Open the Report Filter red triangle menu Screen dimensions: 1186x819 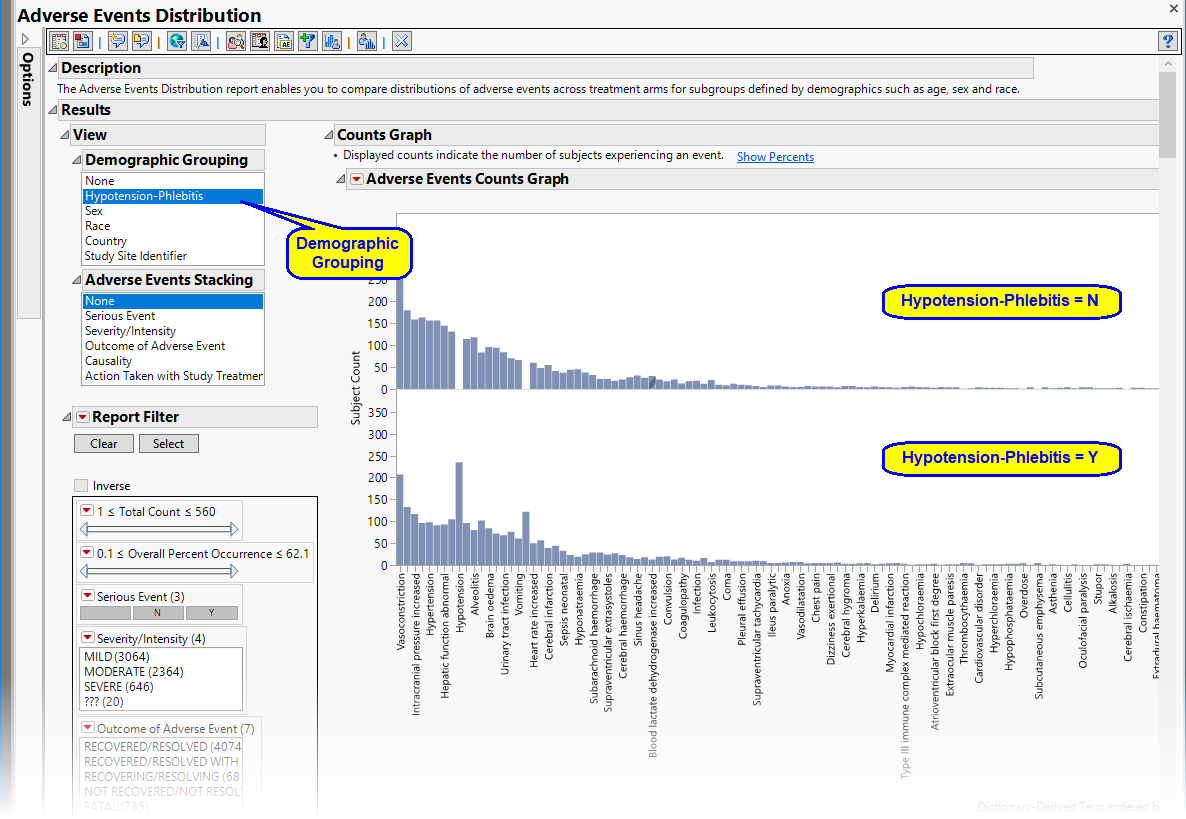[82, 417]
